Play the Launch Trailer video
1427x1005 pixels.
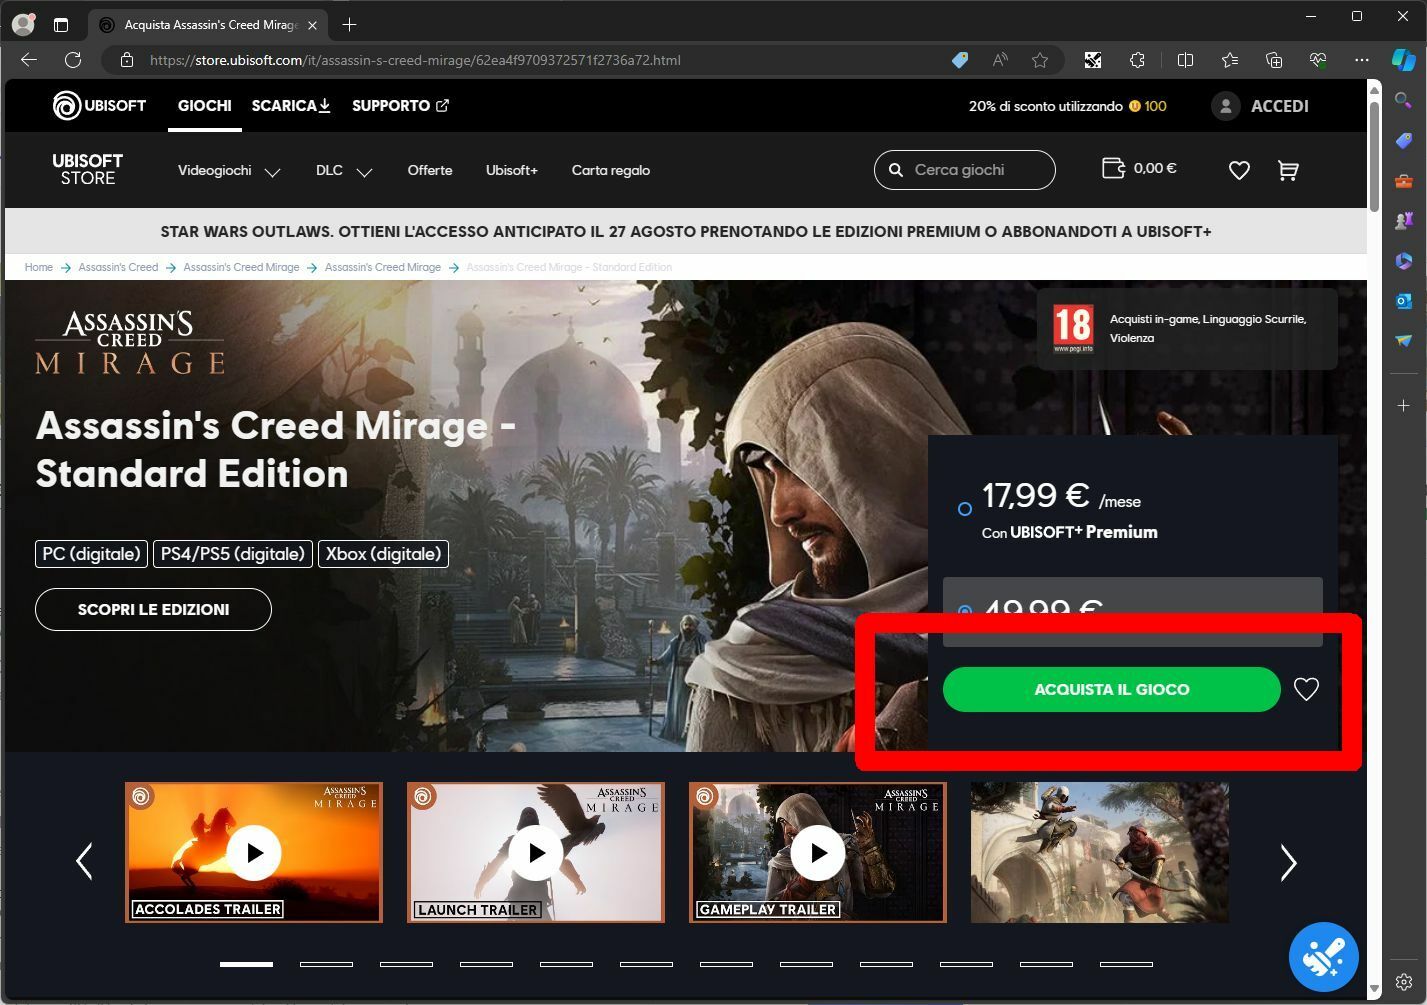[536, 852]
